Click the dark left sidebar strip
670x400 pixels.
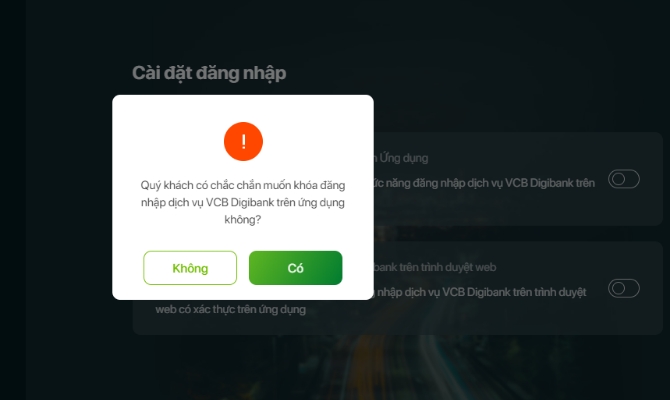pos(13,200)
